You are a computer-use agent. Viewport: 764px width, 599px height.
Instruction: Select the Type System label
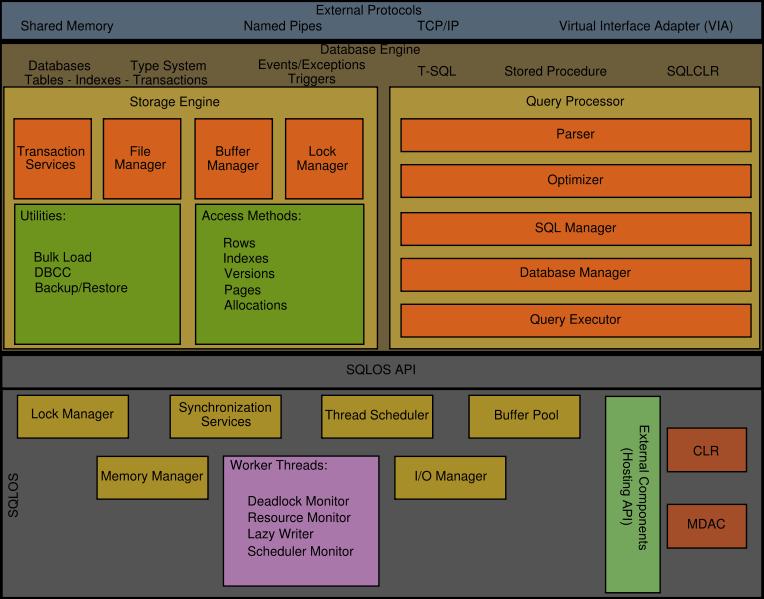pyautogui.click(x=168, y=66)
